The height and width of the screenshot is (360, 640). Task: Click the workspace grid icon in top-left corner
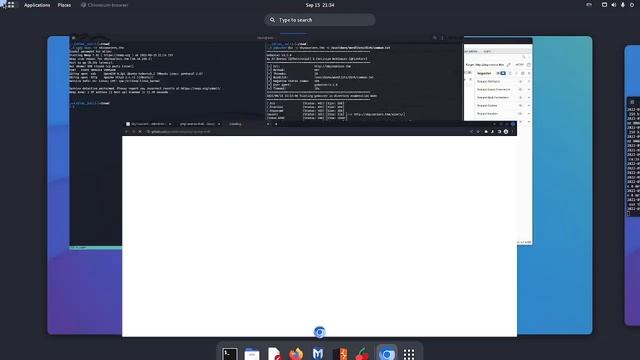coord(11,5)
